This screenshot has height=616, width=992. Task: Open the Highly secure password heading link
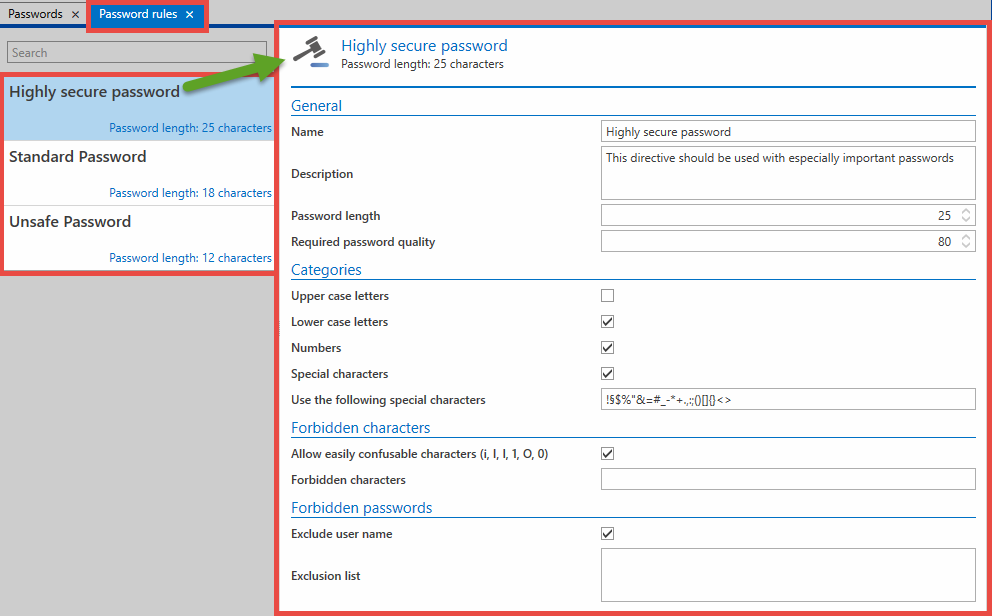click(424, 45)
